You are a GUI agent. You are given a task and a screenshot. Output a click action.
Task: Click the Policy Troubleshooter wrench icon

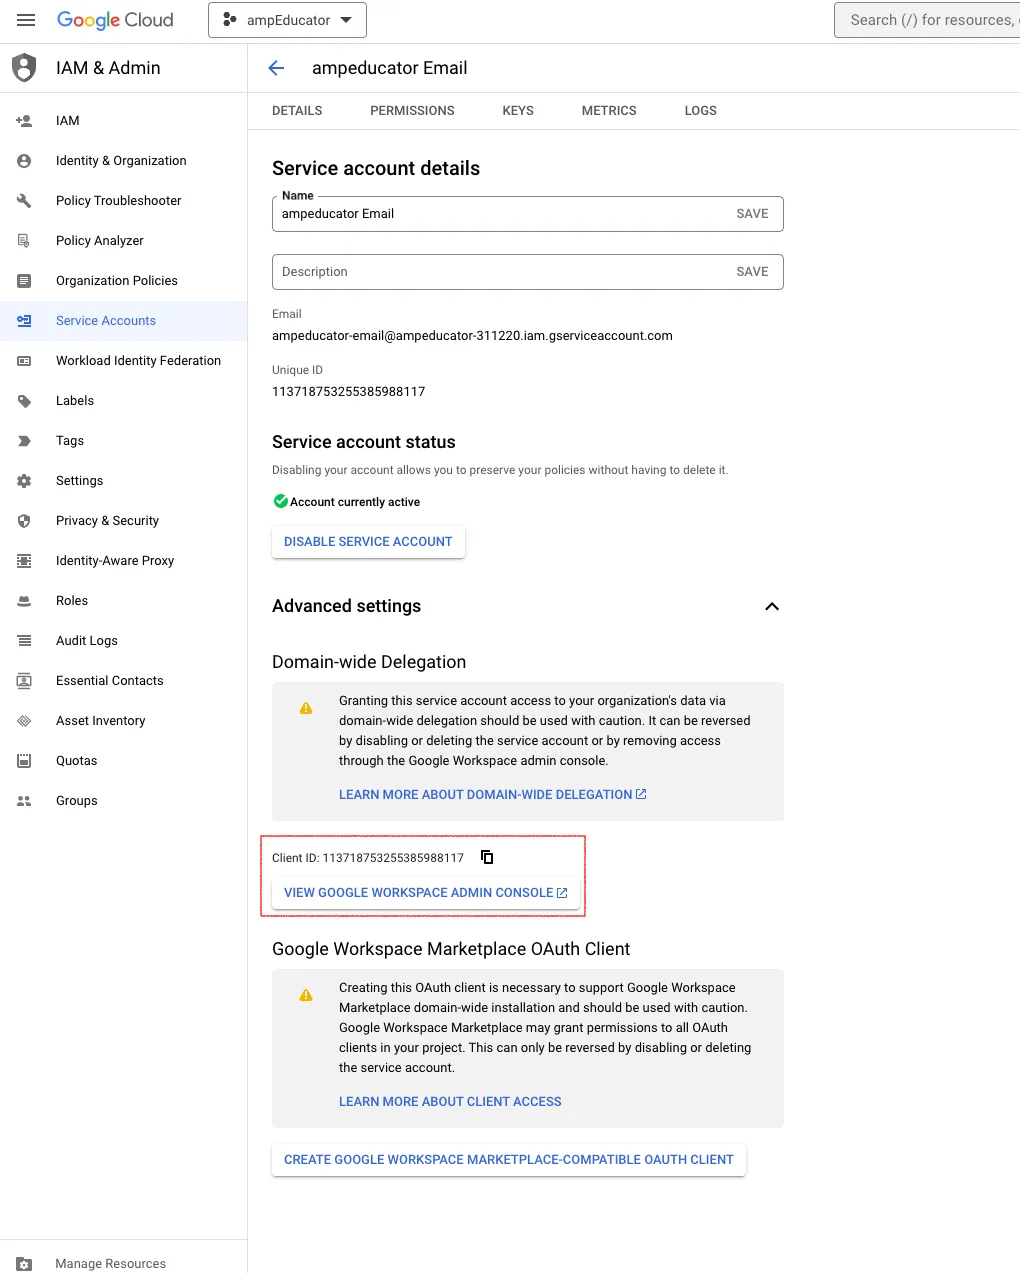(24, 201)
